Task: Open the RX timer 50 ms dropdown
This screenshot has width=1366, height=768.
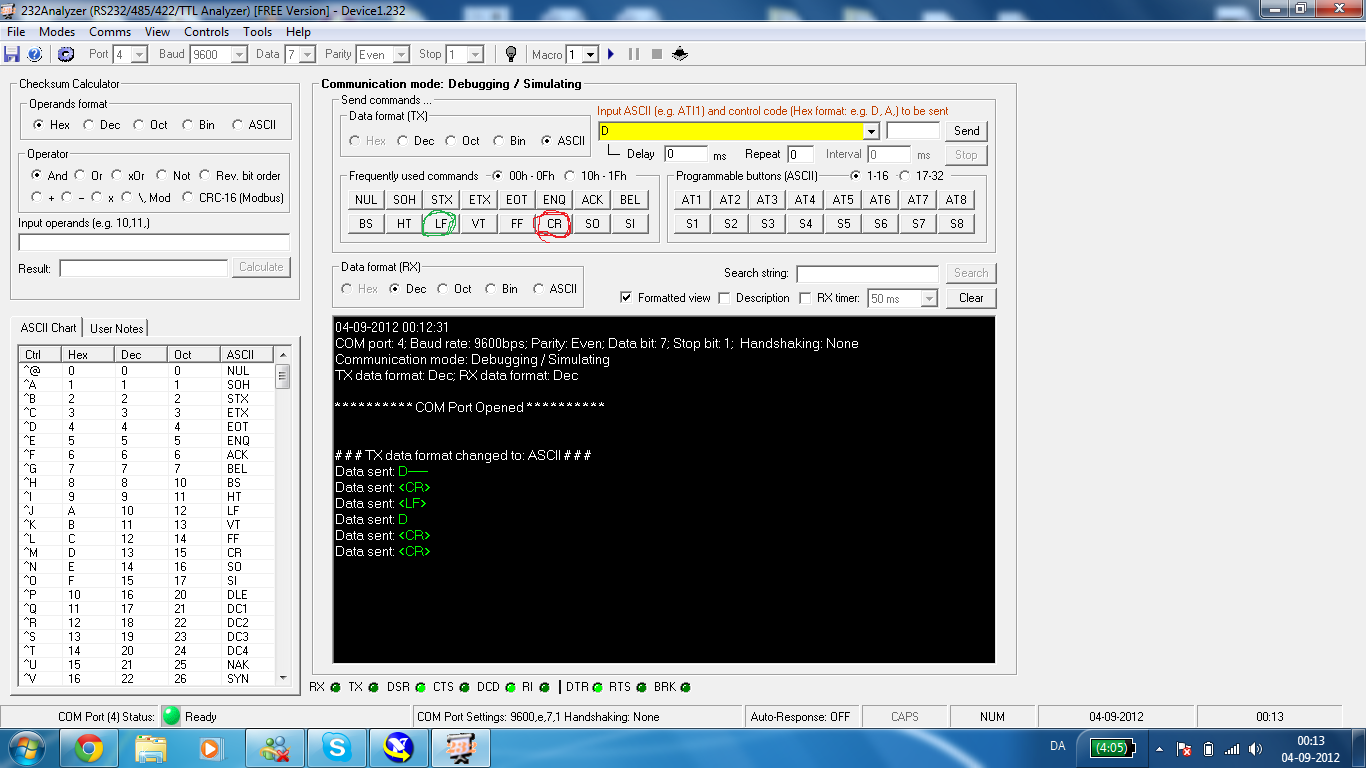Action: (x=929, y=298)
